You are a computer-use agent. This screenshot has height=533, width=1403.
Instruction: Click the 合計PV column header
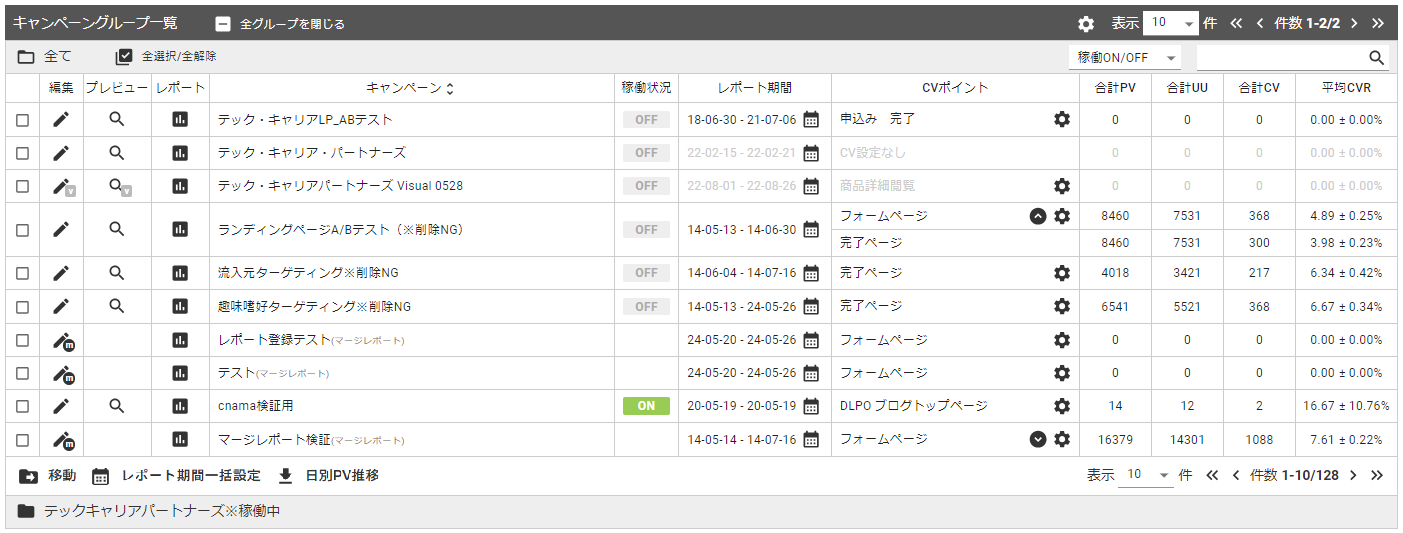click(1115, 88)
